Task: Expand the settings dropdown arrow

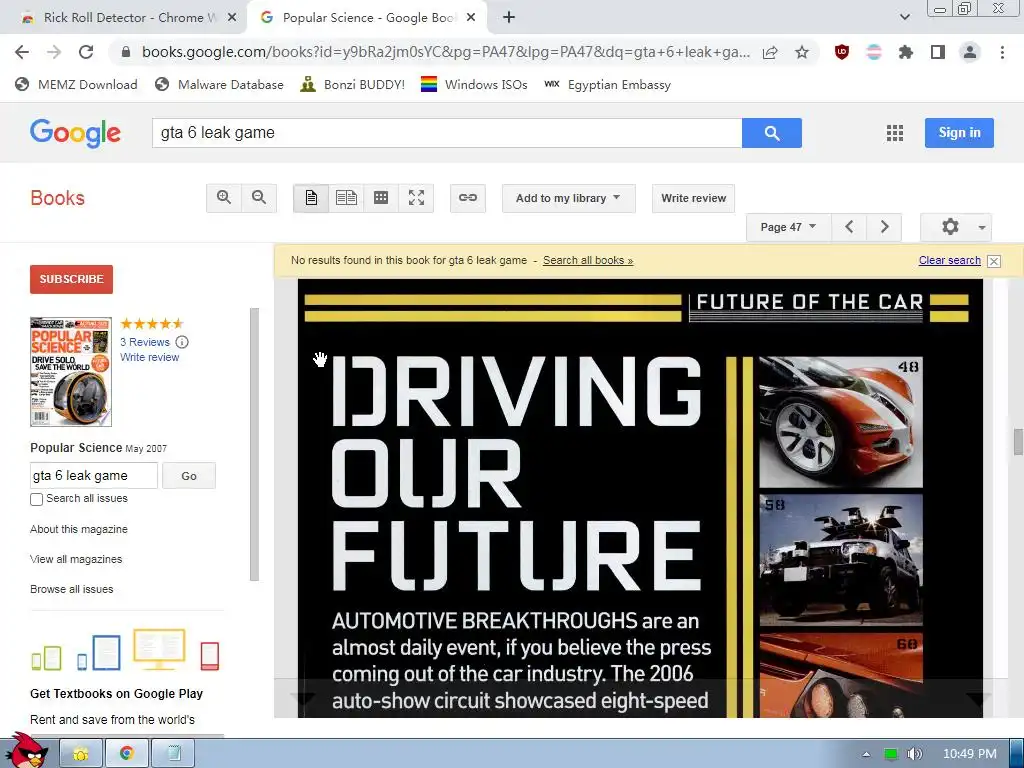Action: pos(982,227)
